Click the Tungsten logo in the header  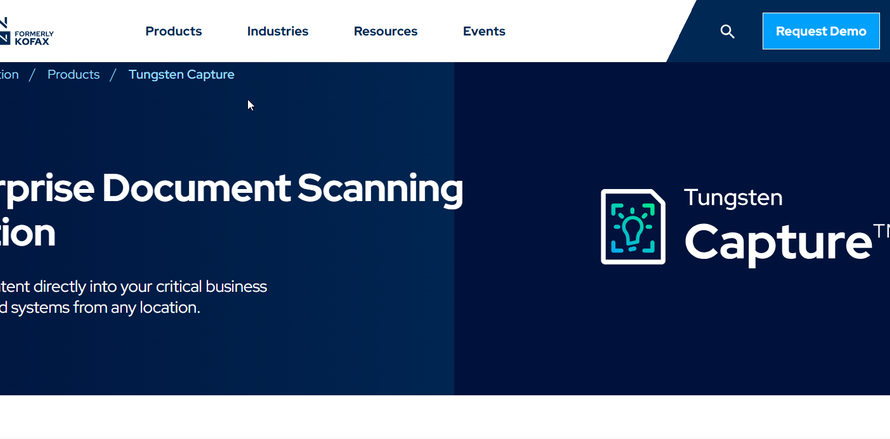pyautogui.click(x=5, y=30)
